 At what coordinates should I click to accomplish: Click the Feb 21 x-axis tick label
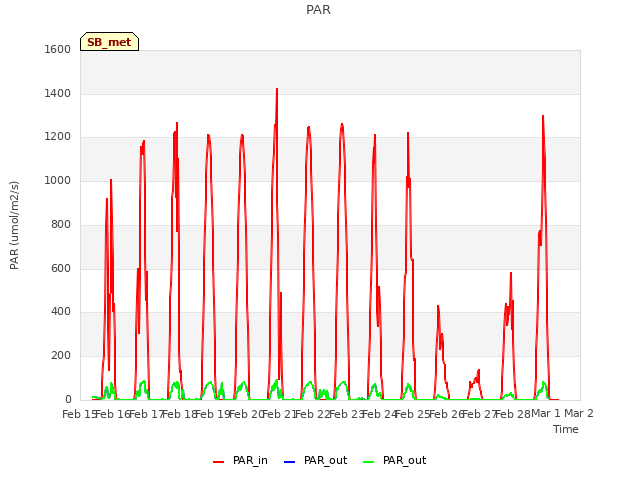coord(279,414)
